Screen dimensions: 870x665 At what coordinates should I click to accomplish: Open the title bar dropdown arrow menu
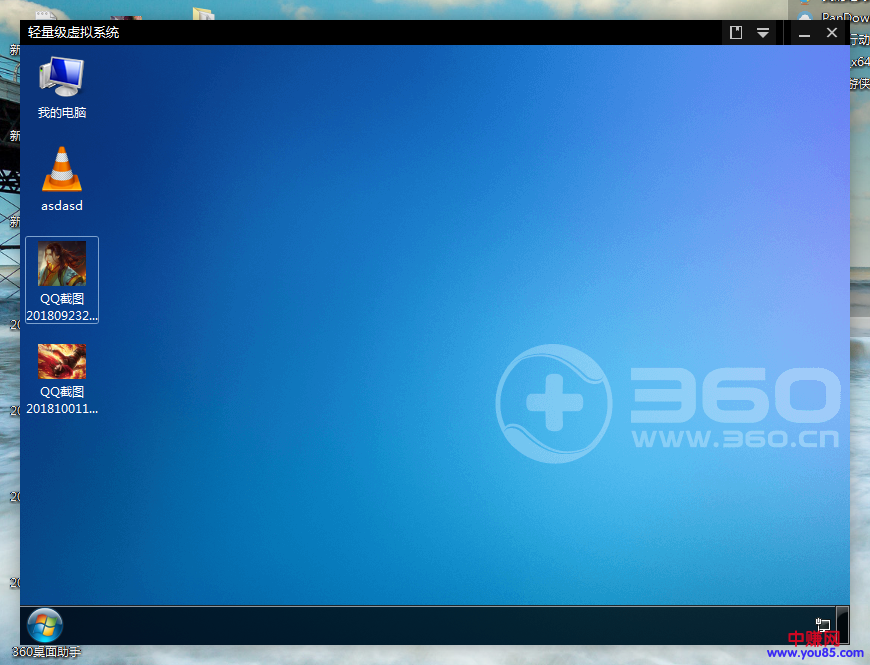[x=763, y=33]
